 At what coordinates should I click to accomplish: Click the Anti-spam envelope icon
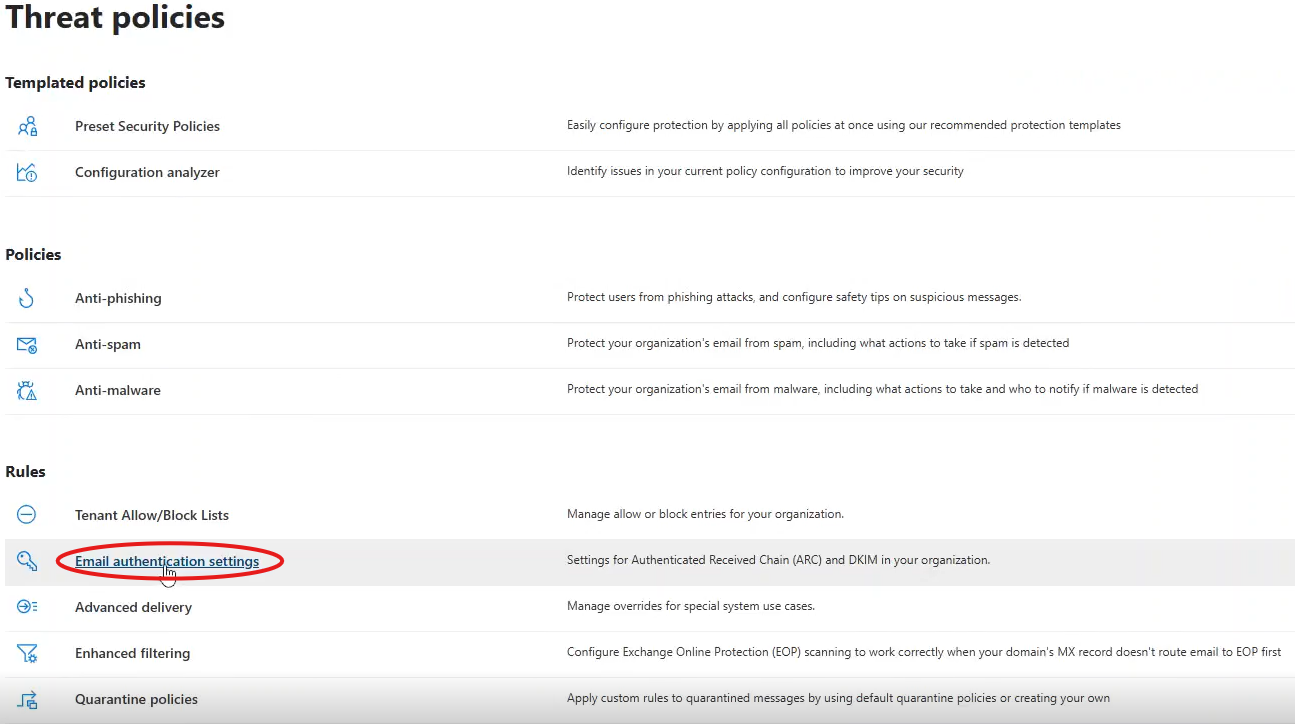coord(27,344)
